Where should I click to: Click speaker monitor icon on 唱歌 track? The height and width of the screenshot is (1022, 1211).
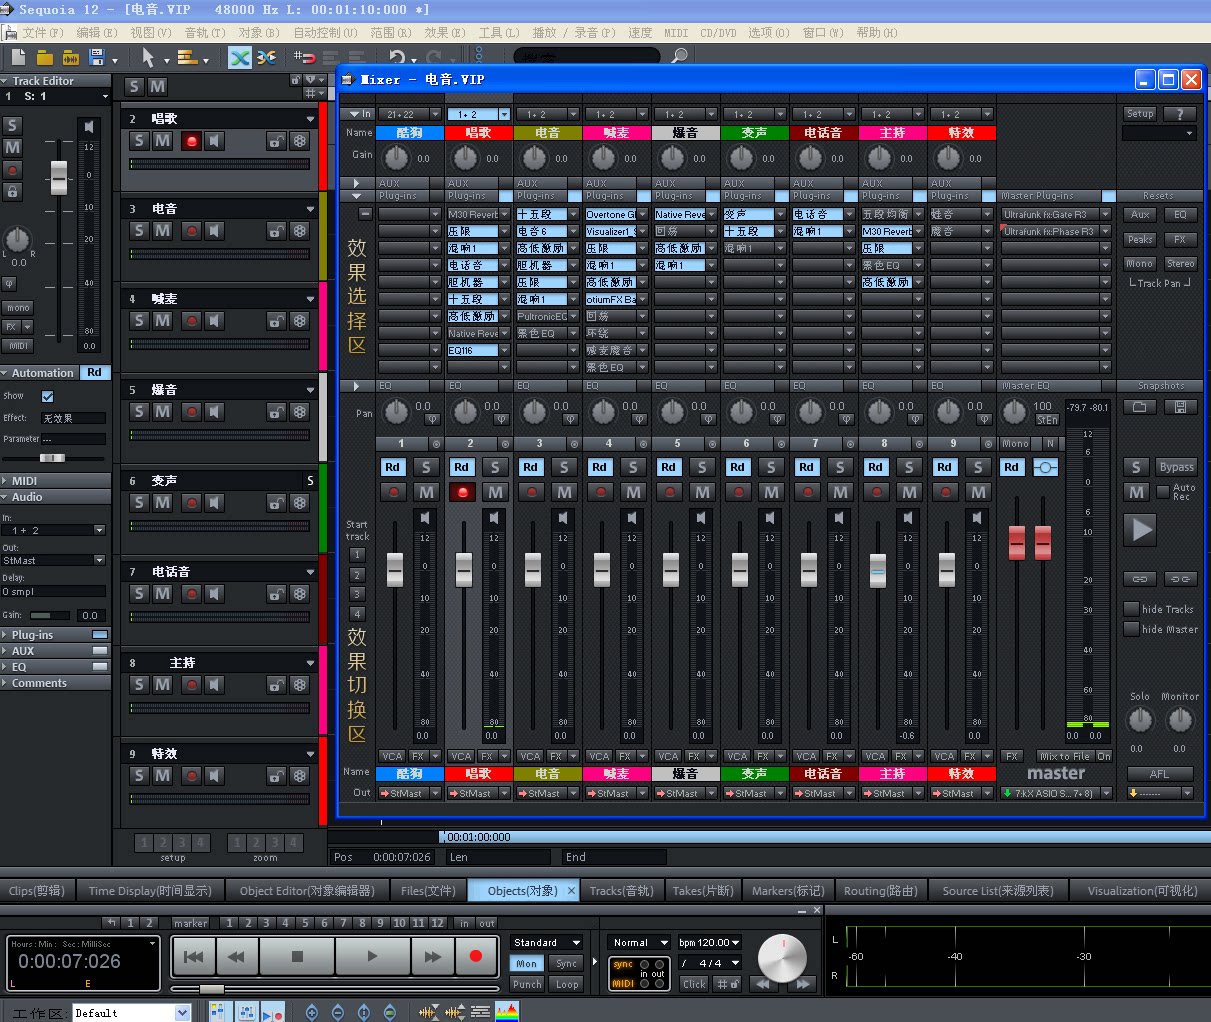pos(214,141)
